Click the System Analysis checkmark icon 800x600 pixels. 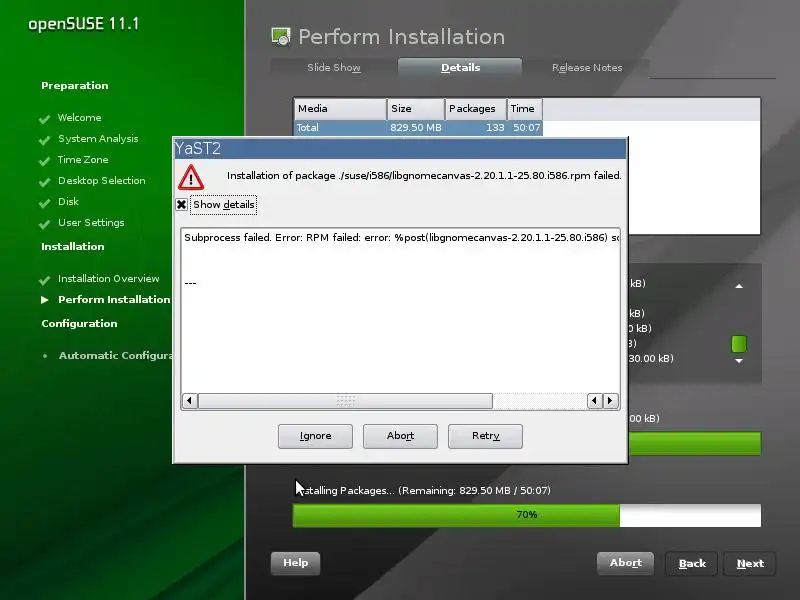(44, 140)
